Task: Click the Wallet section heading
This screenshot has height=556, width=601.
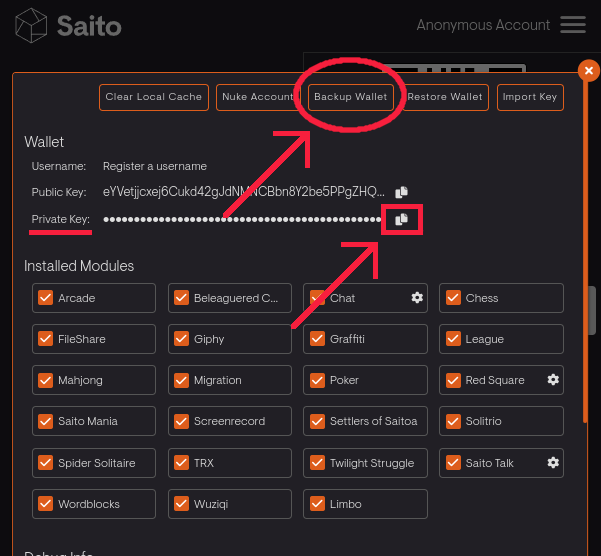Action: 44,142
